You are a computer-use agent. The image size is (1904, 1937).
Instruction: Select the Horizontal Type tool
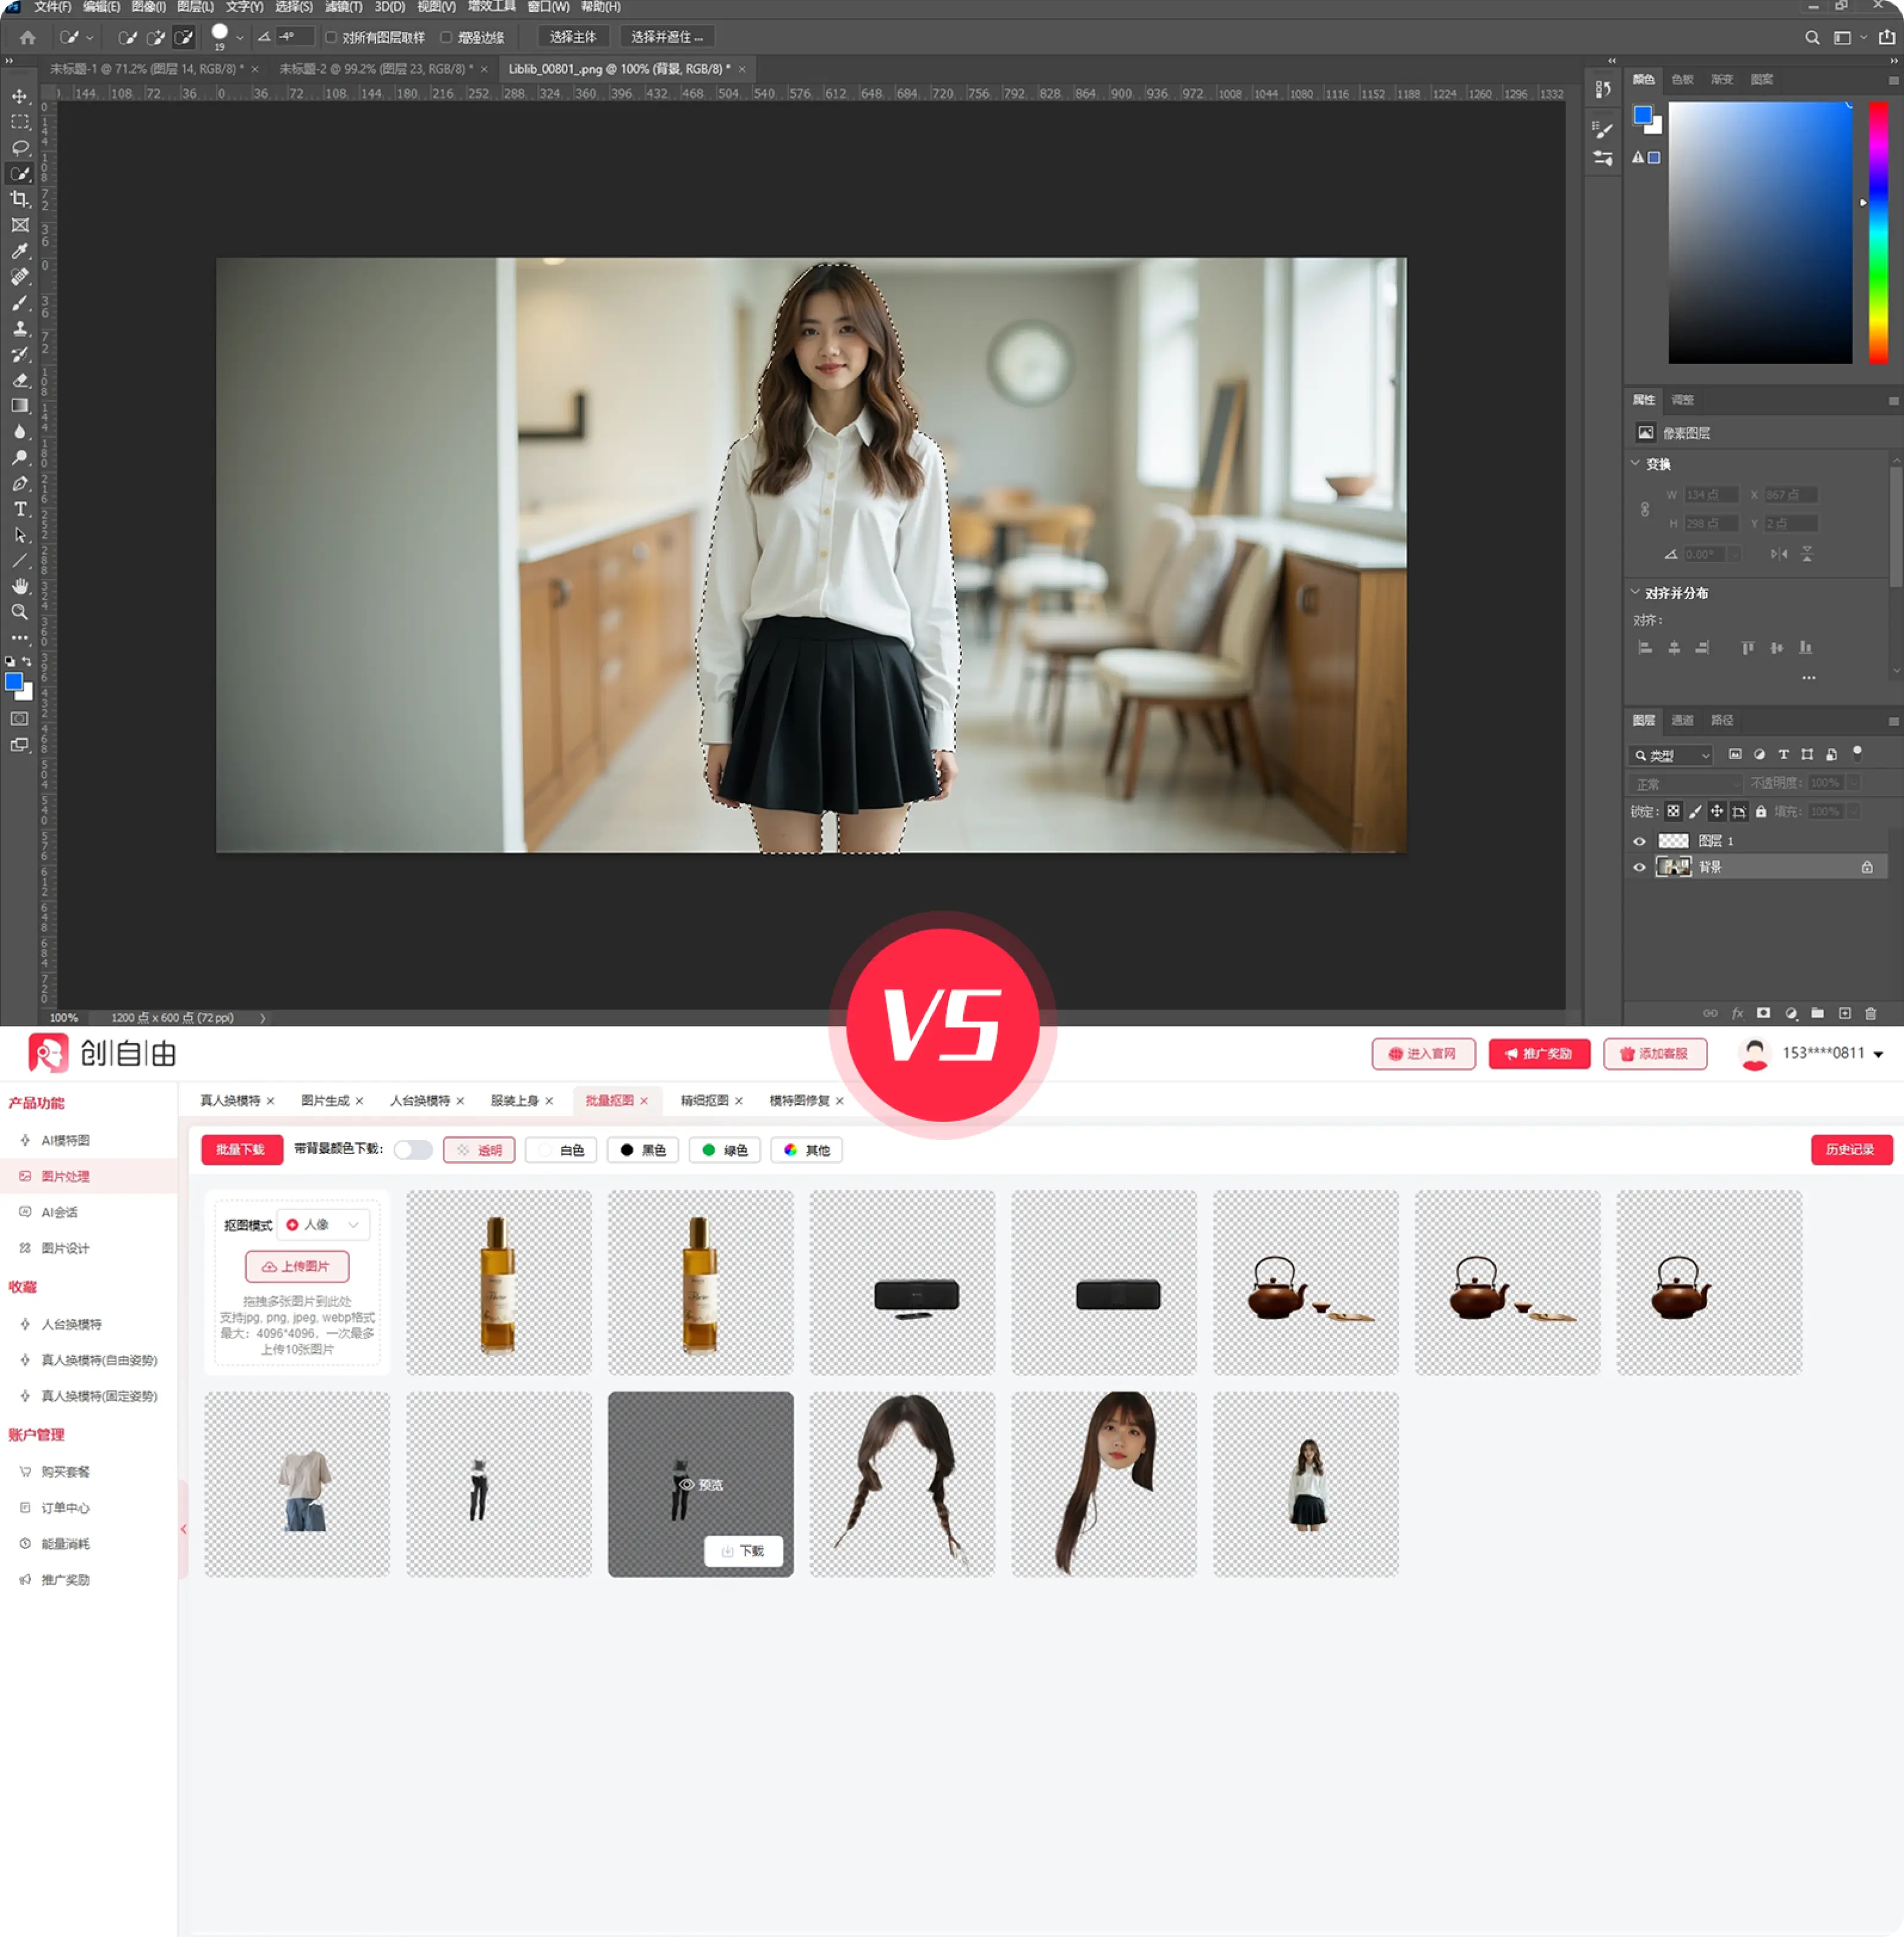pyautogui.click(x=20, y=509)
